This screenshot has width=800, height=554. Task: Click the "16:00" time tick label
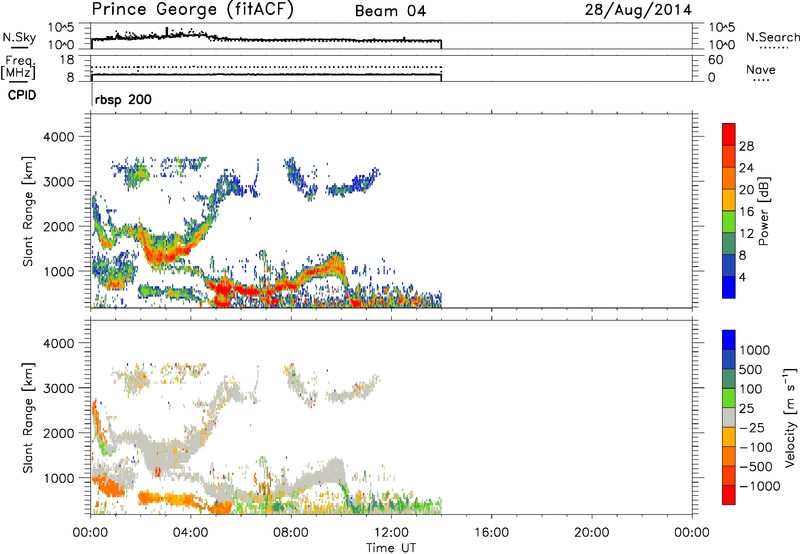[491, 533]
